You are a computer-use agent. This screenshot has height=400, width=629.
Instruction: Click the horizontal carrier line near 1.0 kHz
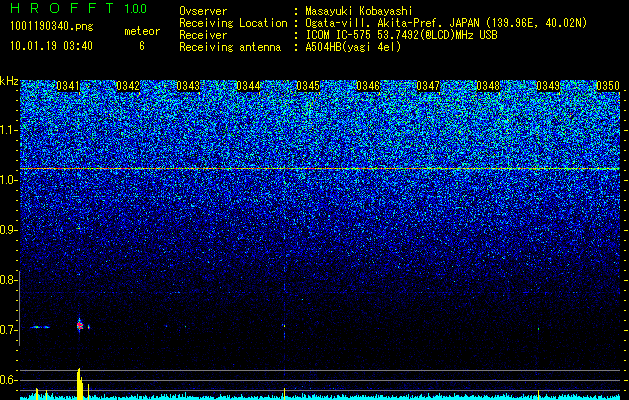pos(320,169)
